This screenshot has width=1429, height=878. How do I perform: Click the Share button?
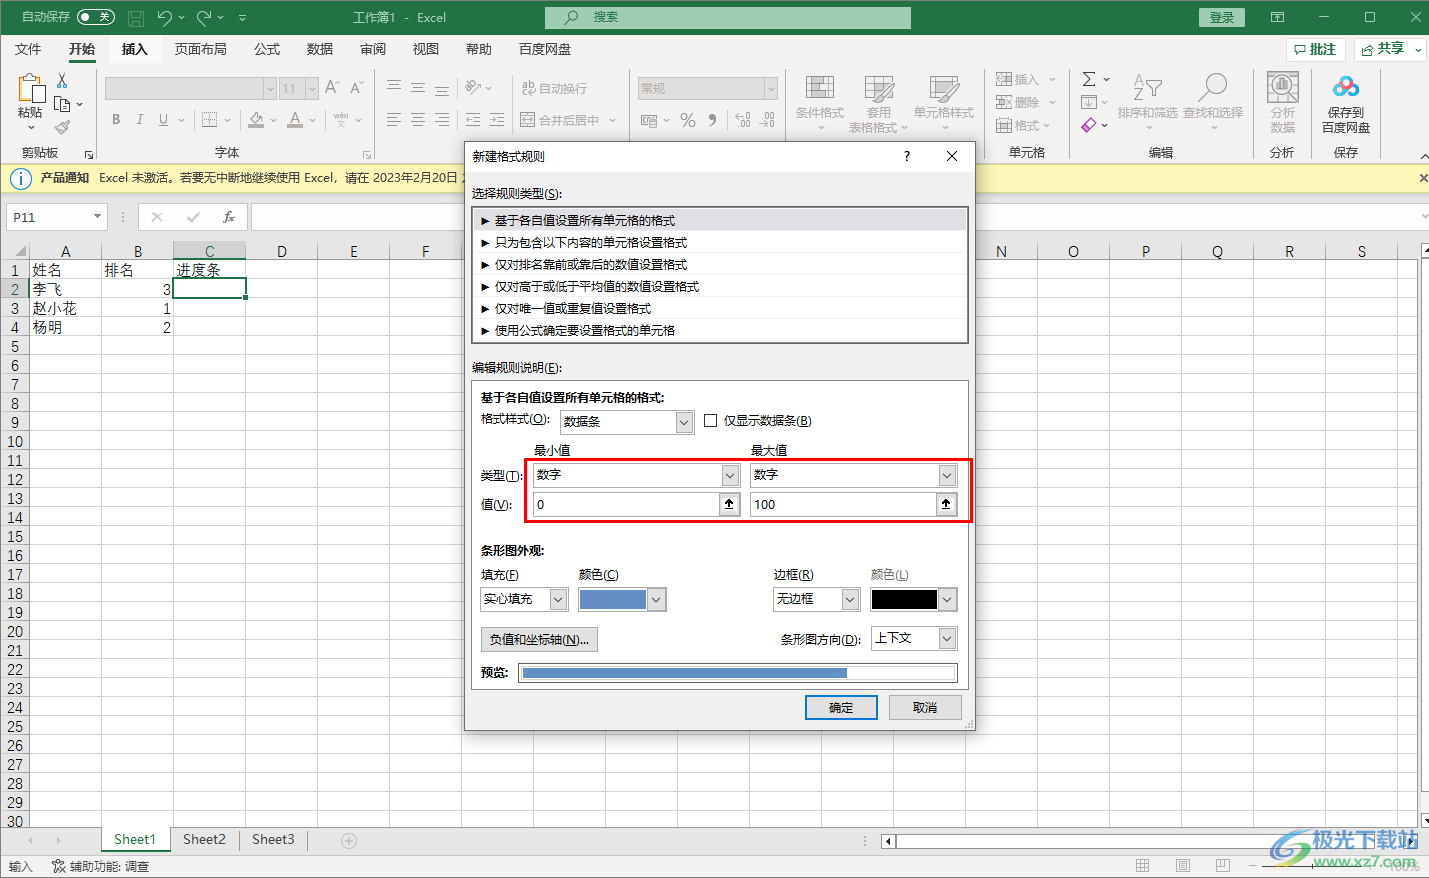click(x=1390, y=49)
